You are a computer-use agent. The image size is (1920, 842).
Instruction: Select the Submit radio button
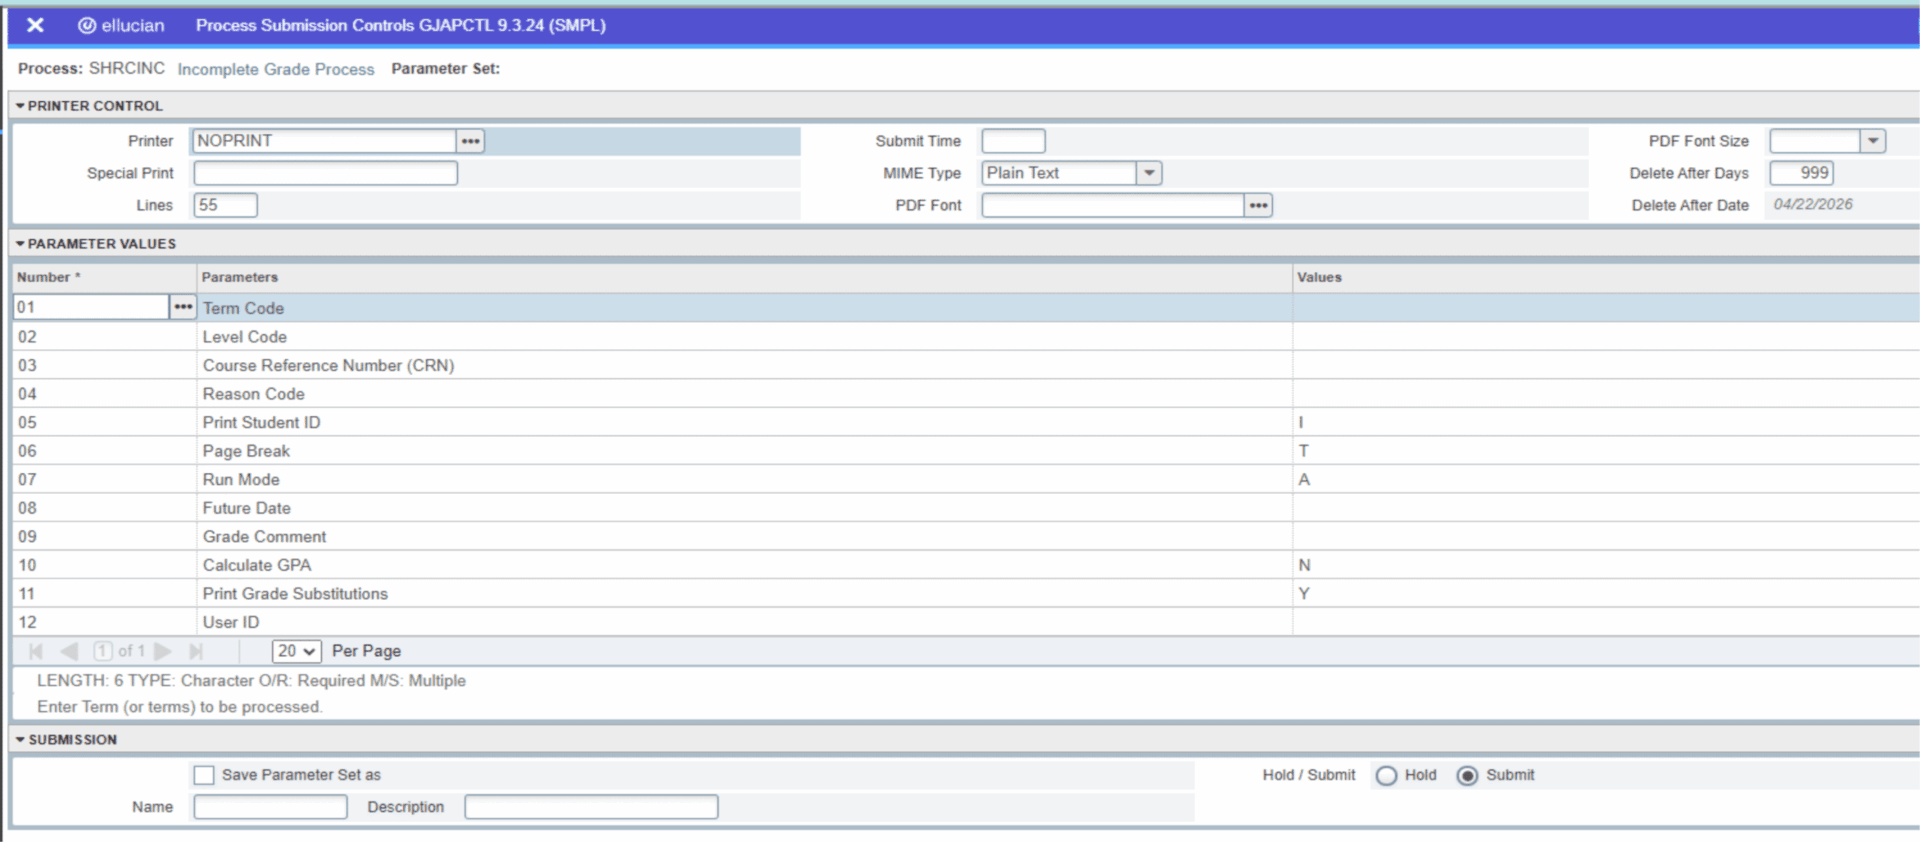1467,776
